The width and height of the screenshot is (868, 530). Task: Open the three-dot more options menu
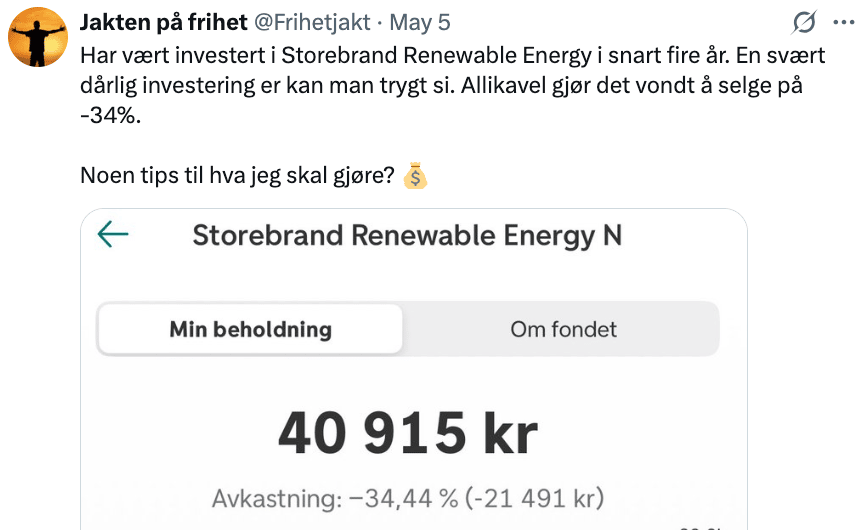[x=844, y=22]
